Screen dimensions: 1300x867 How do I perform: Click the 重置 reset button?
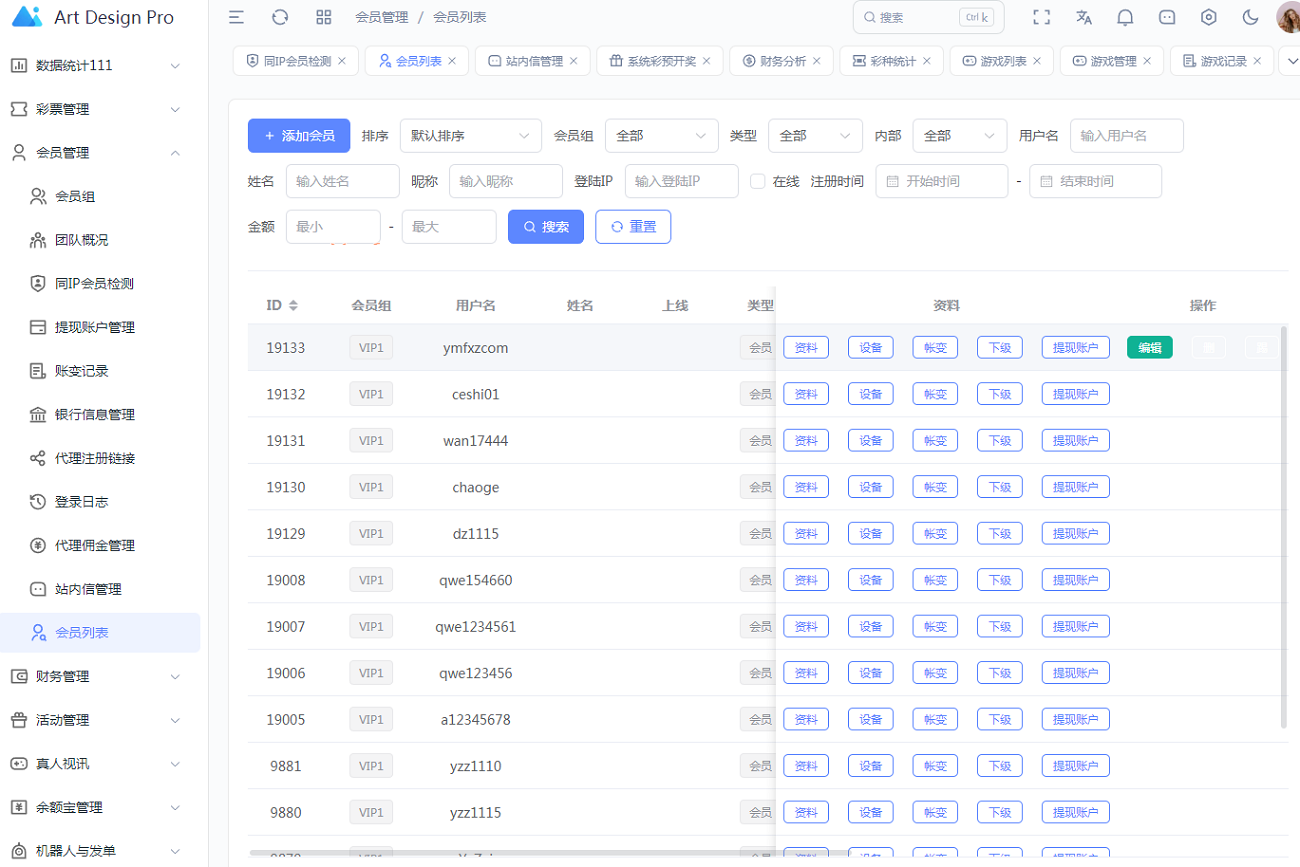pos(633,227)
